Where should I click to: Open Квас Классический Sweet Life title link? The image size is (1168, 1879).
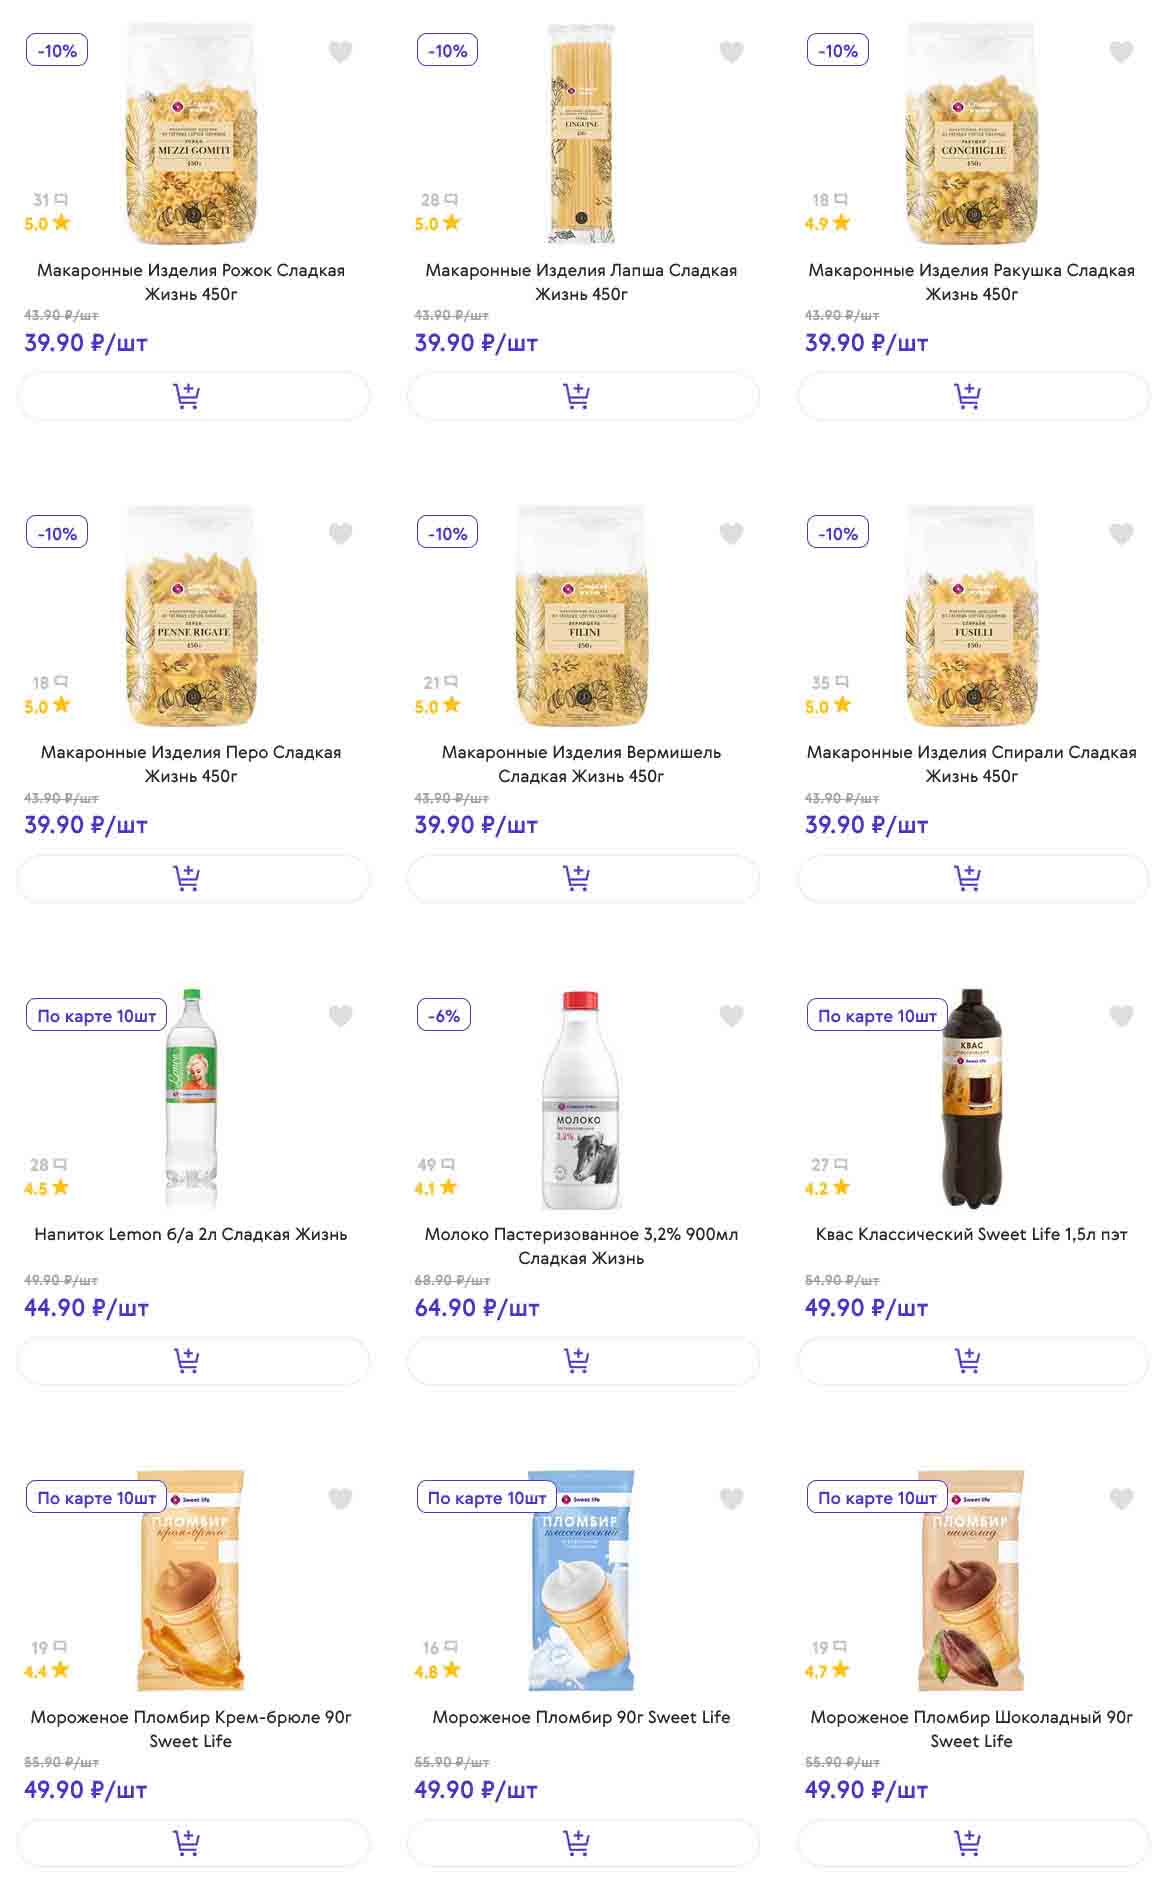pyautogui.click(x=971, y=1234)
